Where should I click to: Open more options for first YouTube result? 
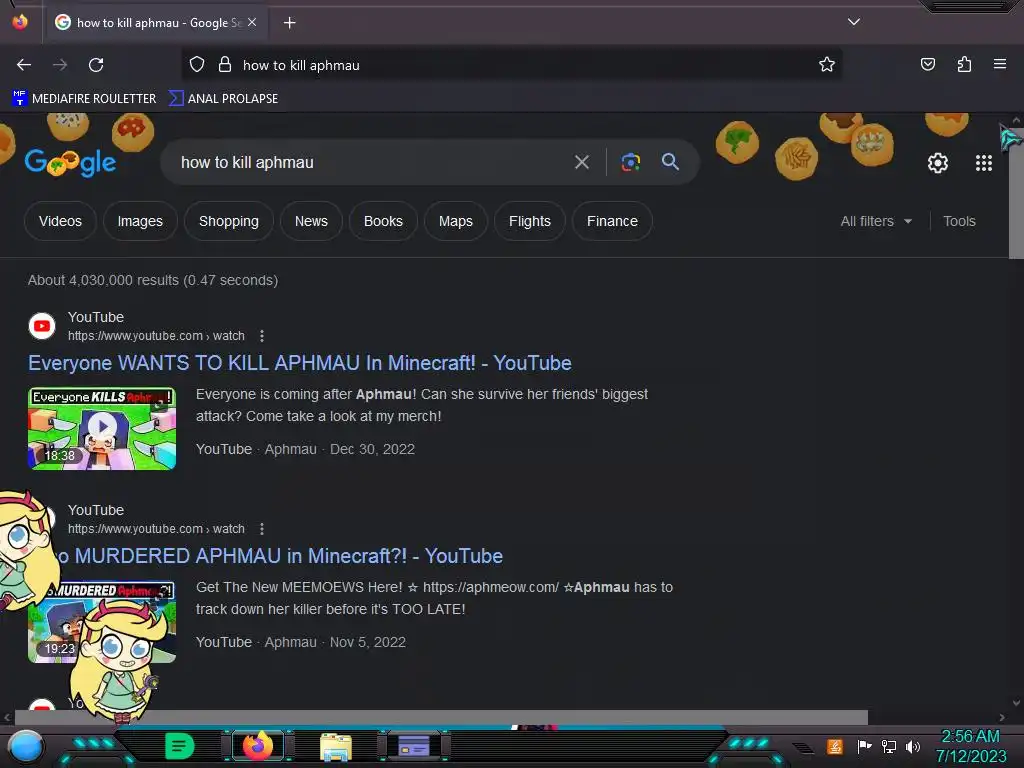[x=262, y=336]
